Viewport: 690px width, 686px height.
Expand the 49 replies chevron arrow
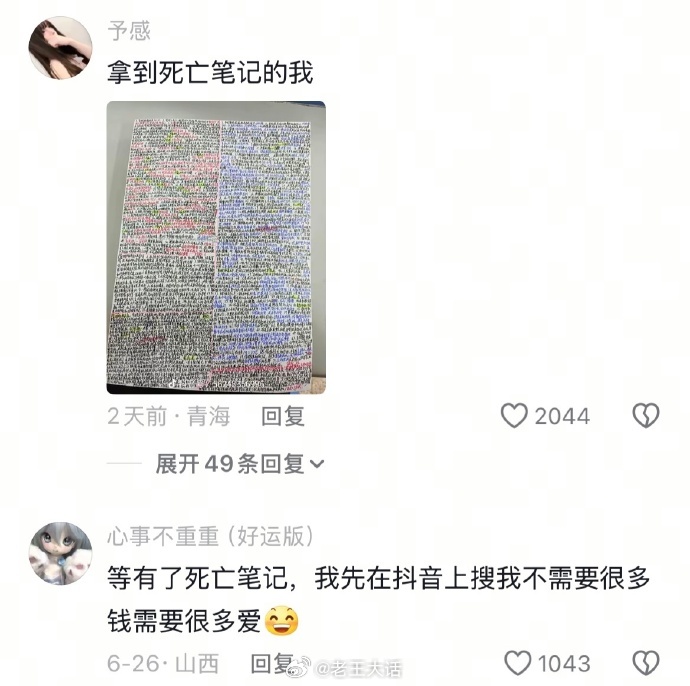[317, 464]
